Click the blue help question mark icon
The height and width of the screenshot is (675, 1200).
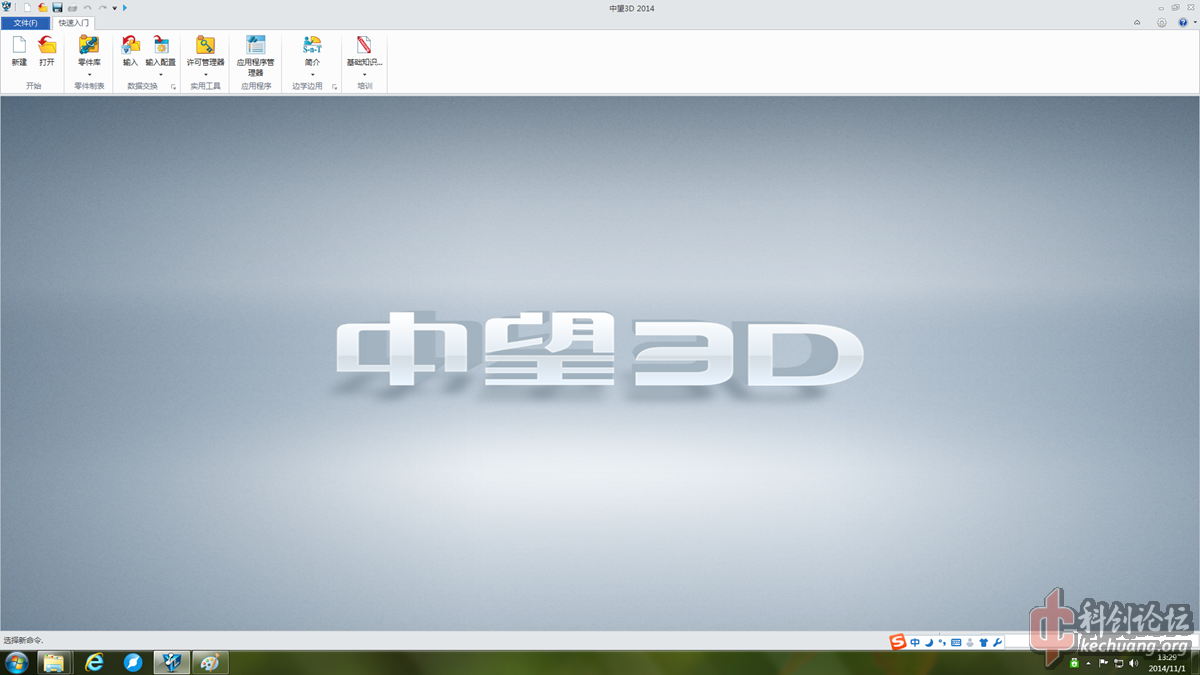(x=1182, y=22)
